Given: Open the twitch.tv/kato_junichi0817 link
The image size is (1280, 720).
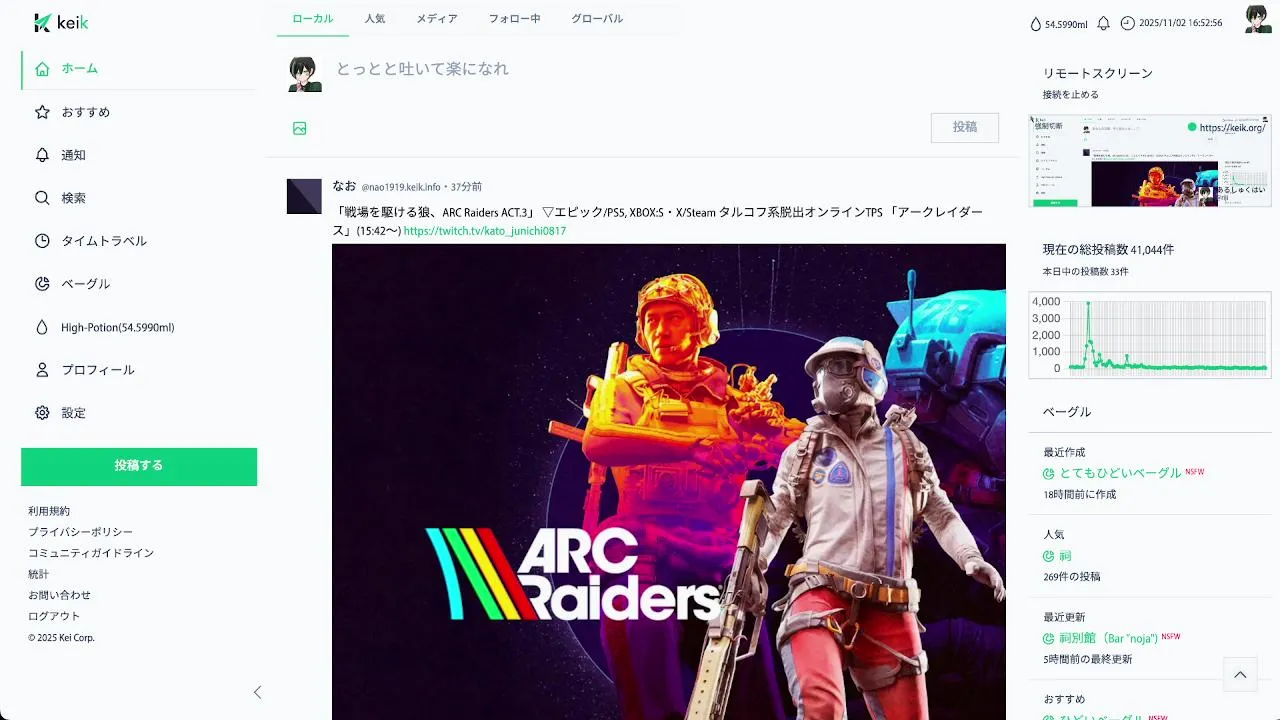Looking at the screenshot, I should tap(485, 231).
